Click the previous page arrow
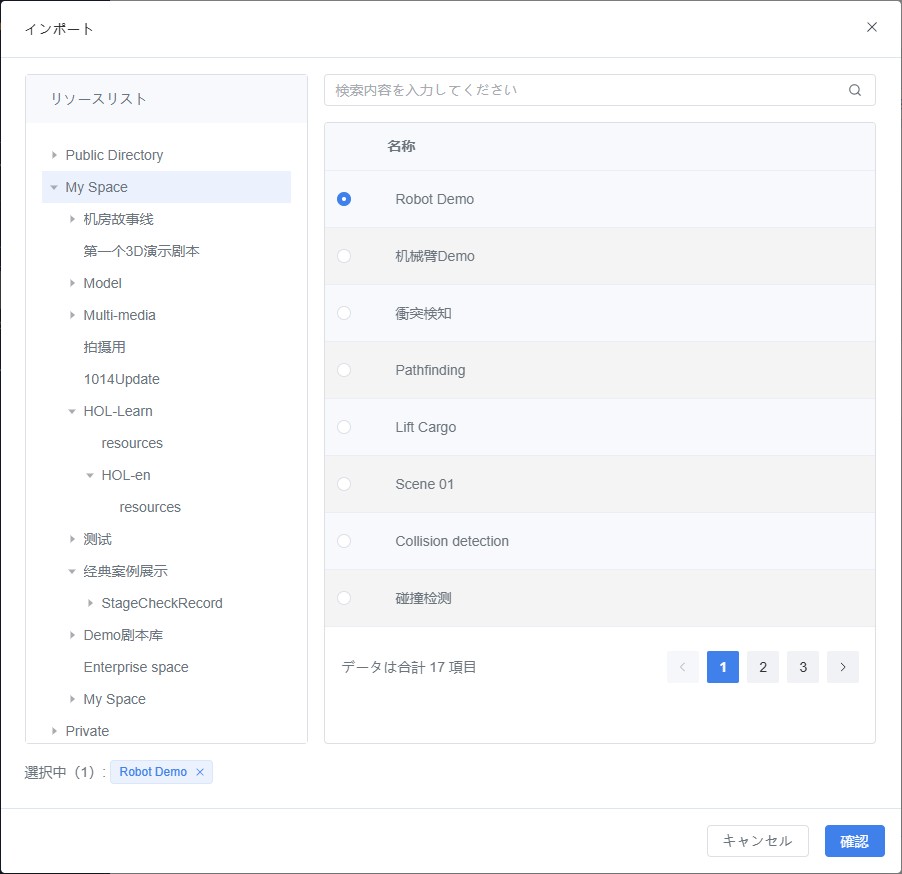902x874 pixels. 682,667
